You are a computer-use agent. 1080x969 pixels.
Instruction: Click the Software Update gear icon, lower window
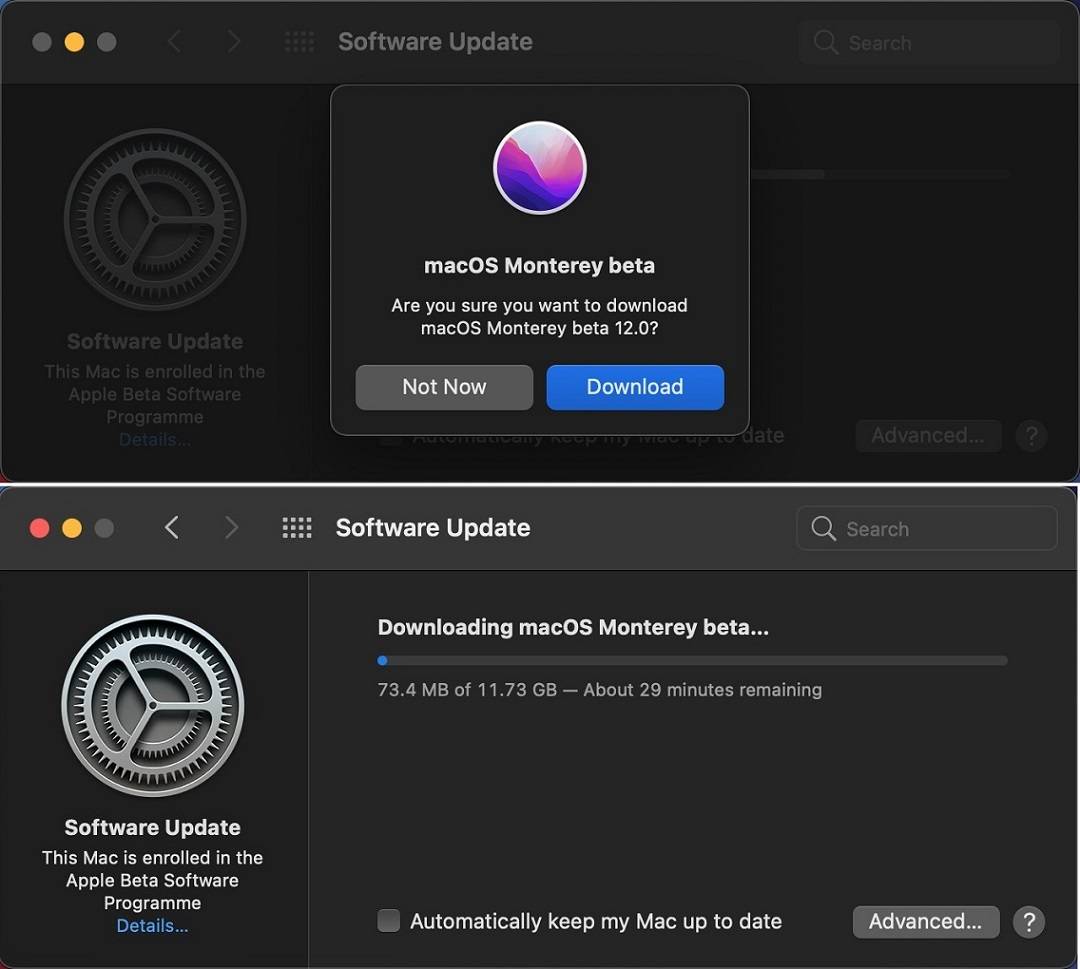click(x=153, y=705)
